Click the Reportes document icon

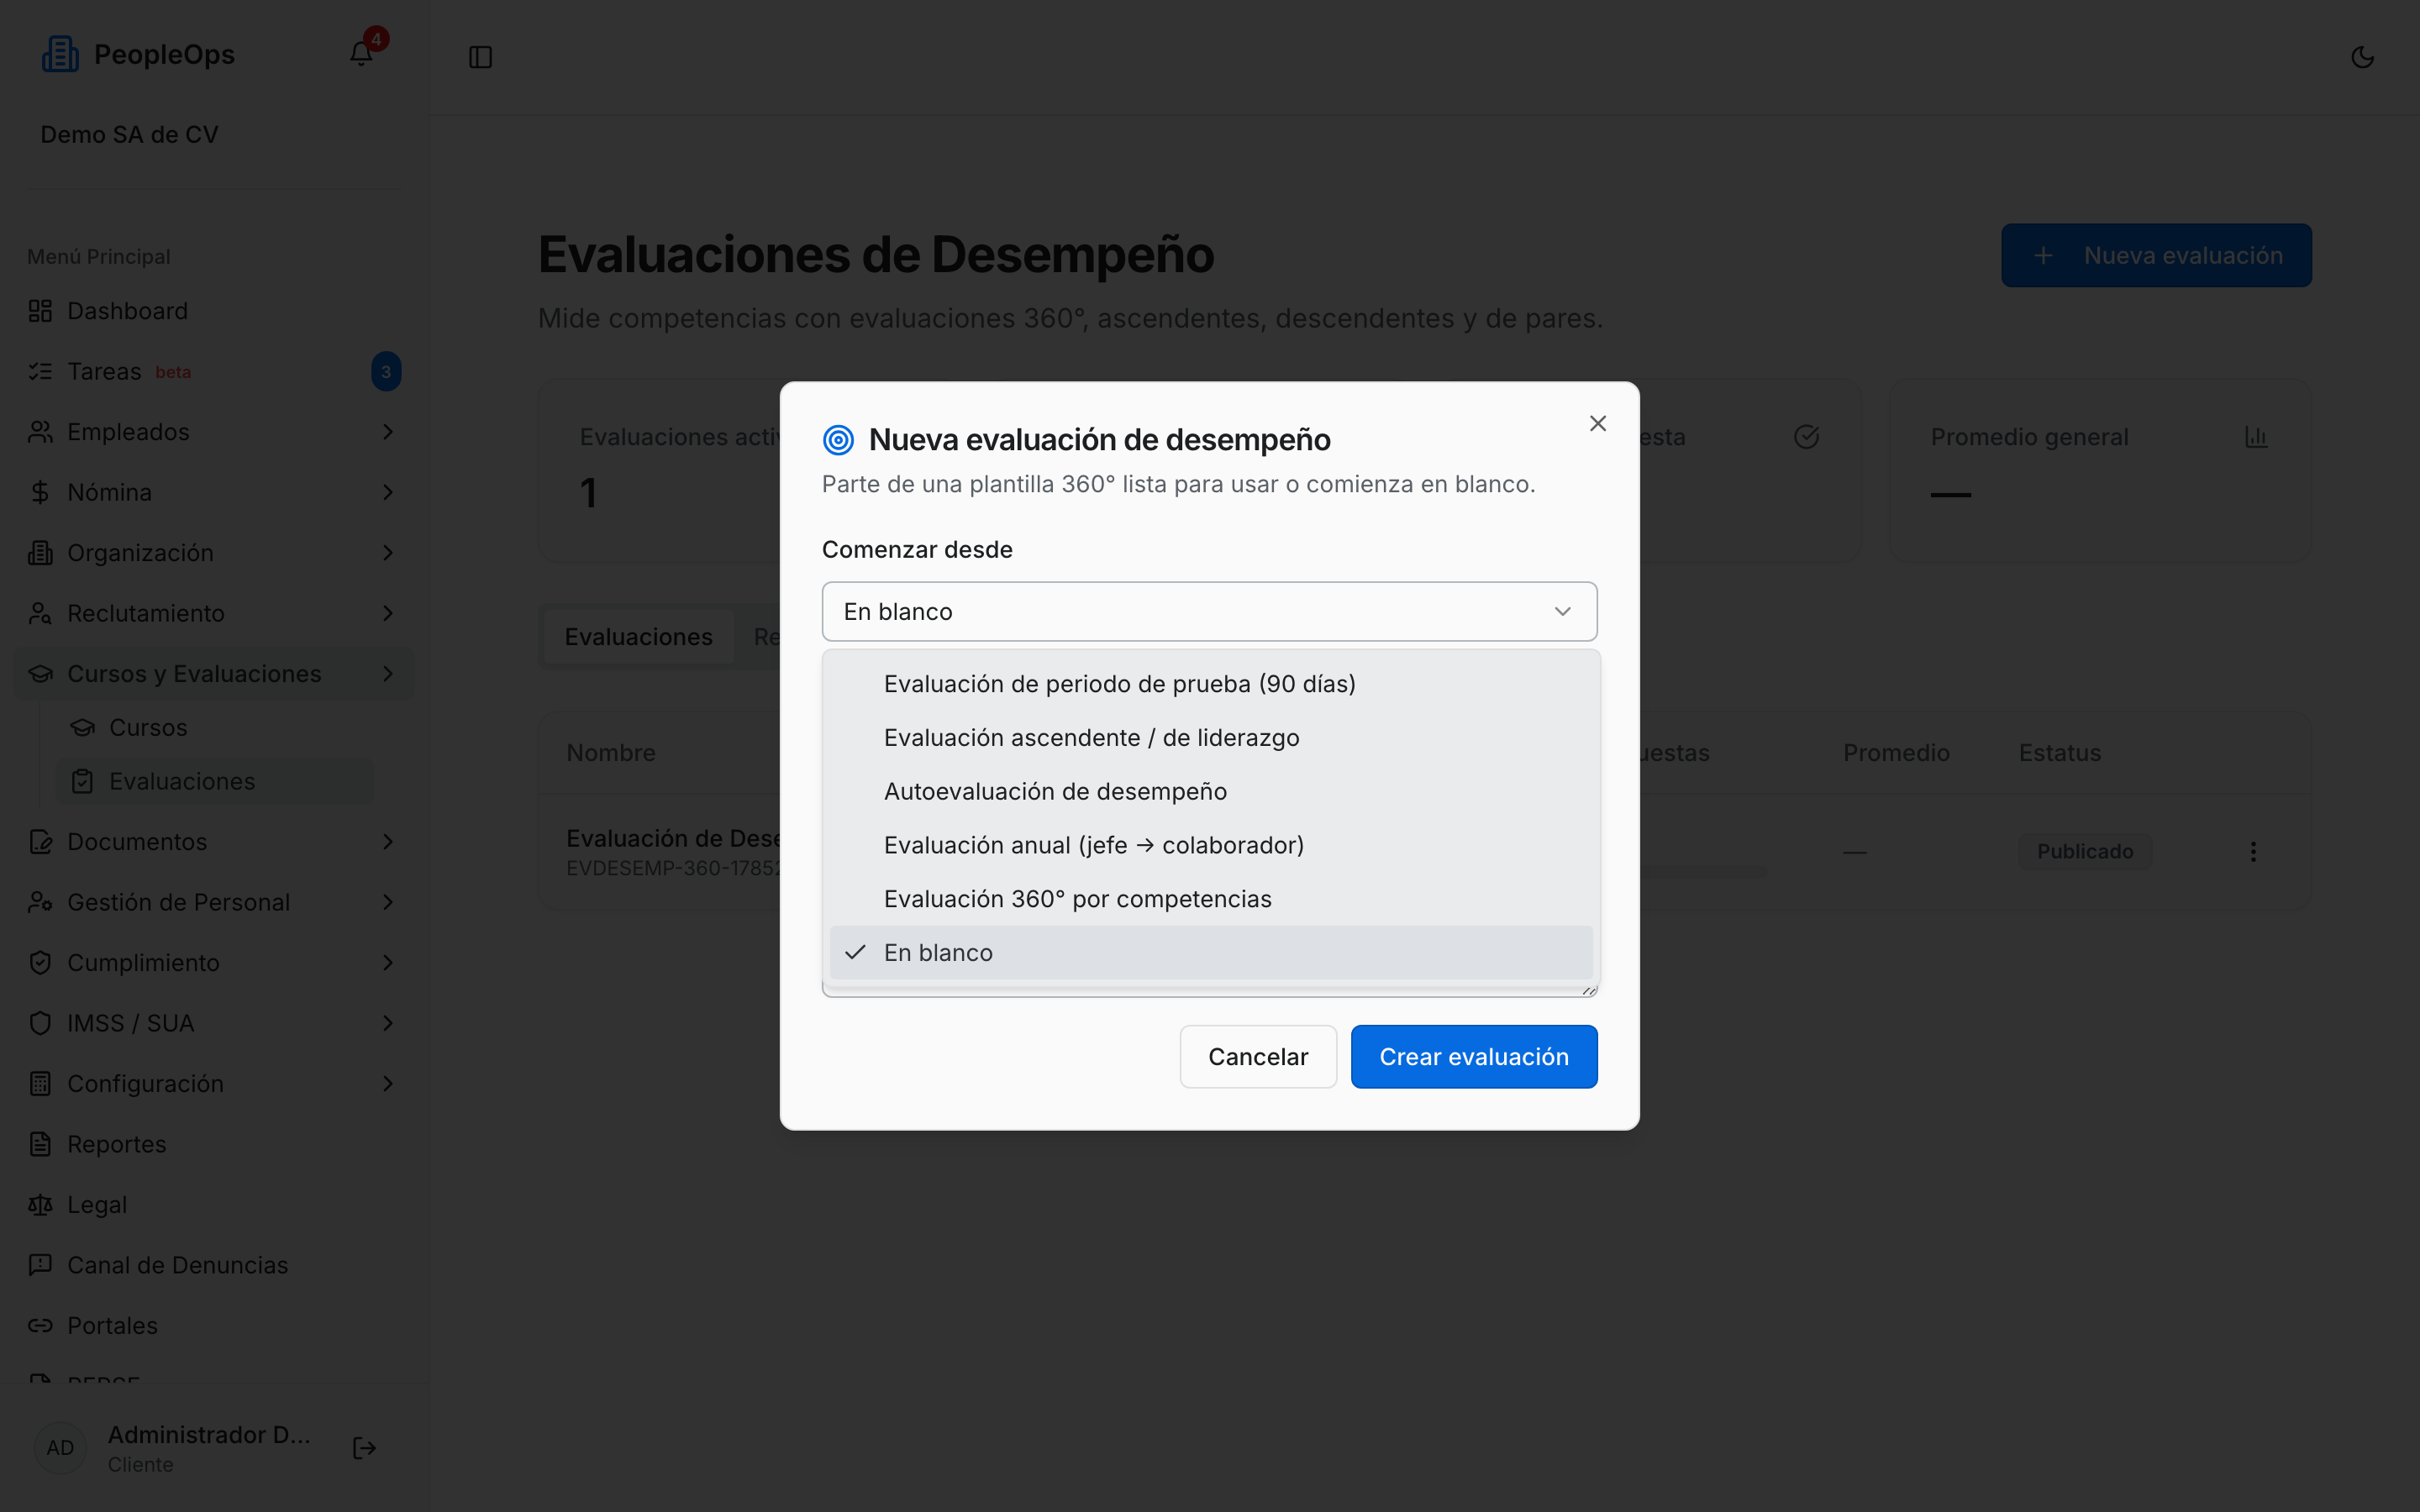pos(40,1144)
